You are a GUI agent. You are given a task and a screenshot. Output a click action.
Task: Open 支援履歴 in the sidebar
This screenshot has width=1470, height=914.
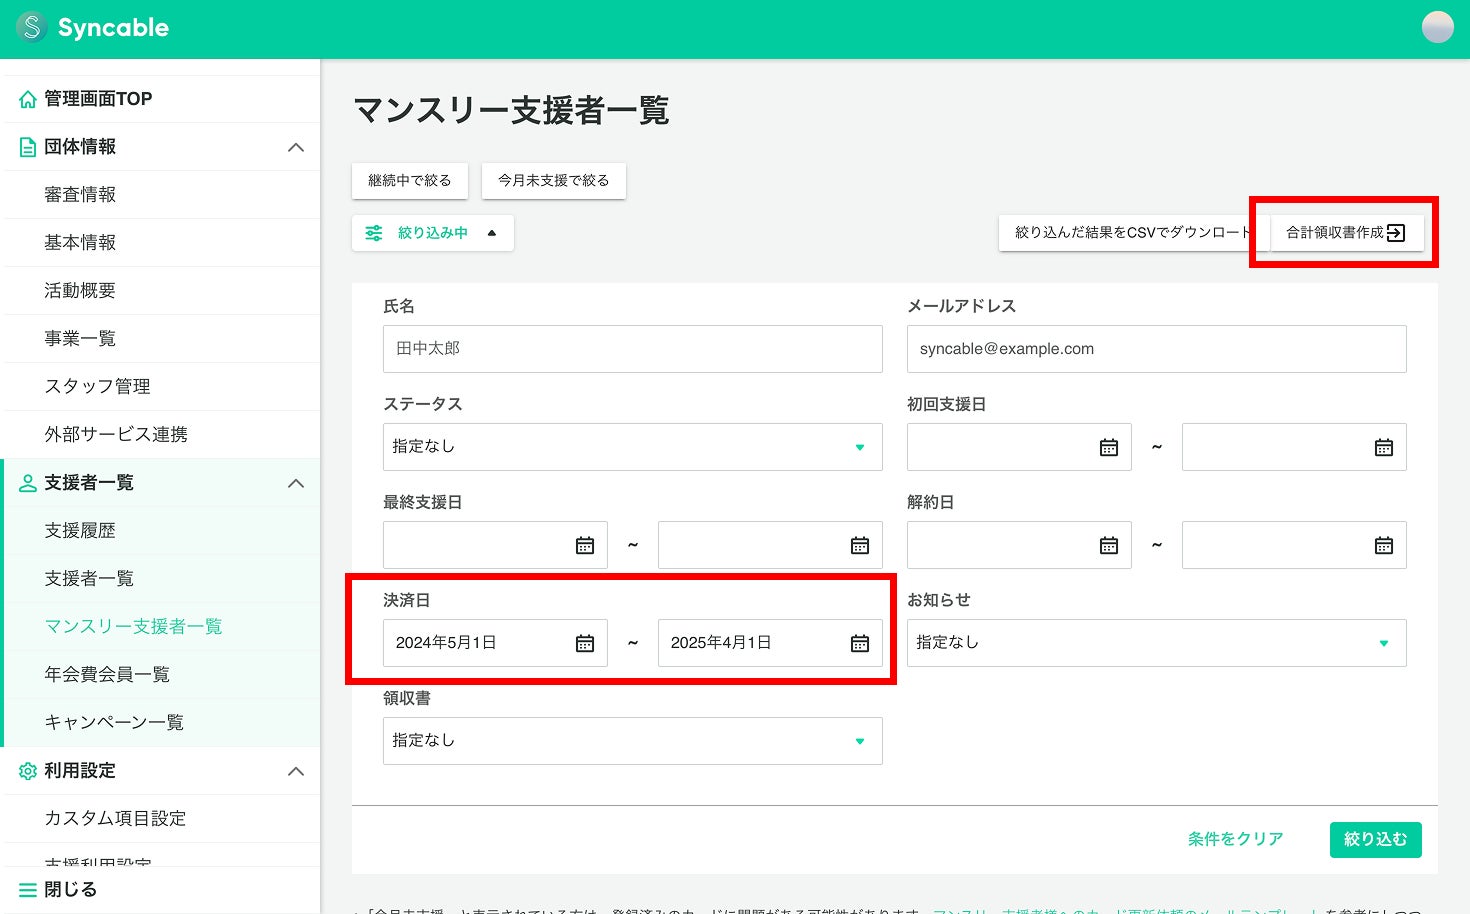pyautogui.click(x=80, y=531)
